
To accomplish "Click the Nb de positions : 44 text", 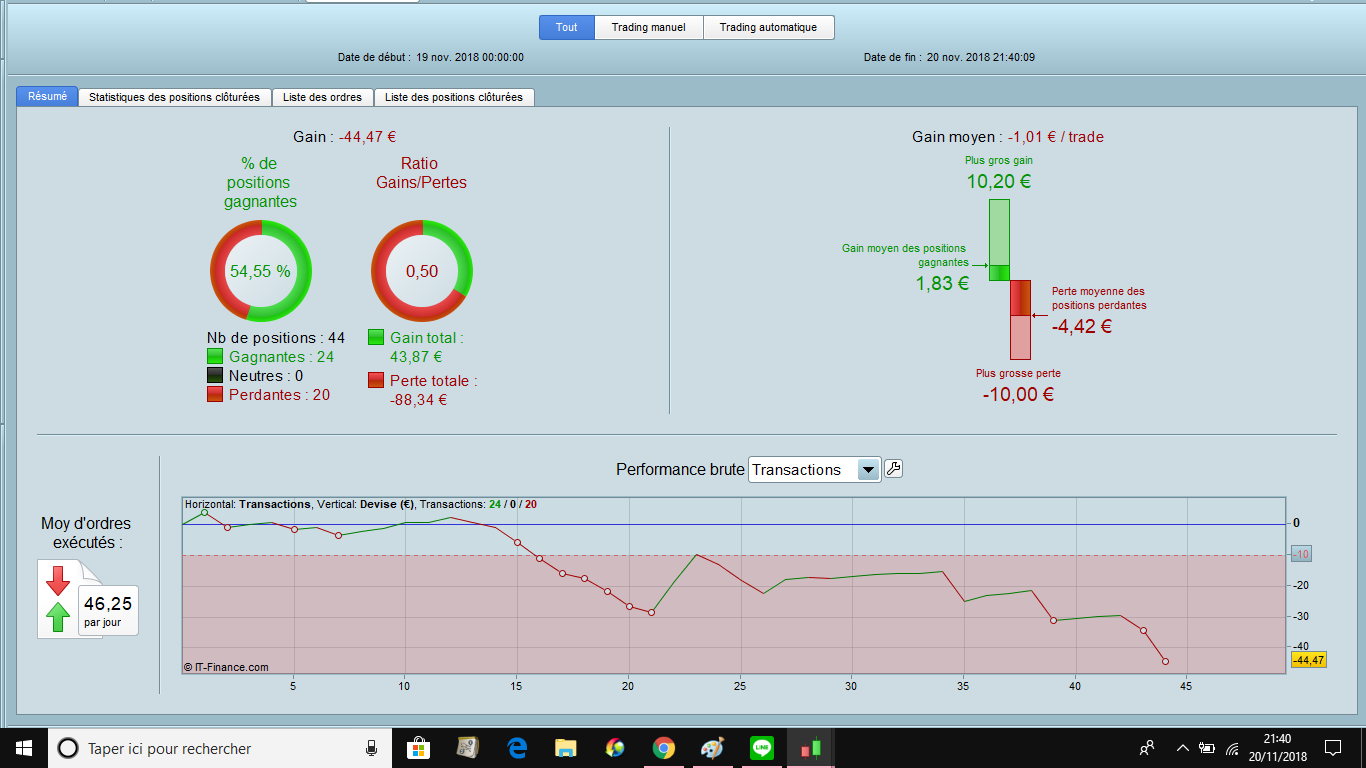I will point(276,338).
